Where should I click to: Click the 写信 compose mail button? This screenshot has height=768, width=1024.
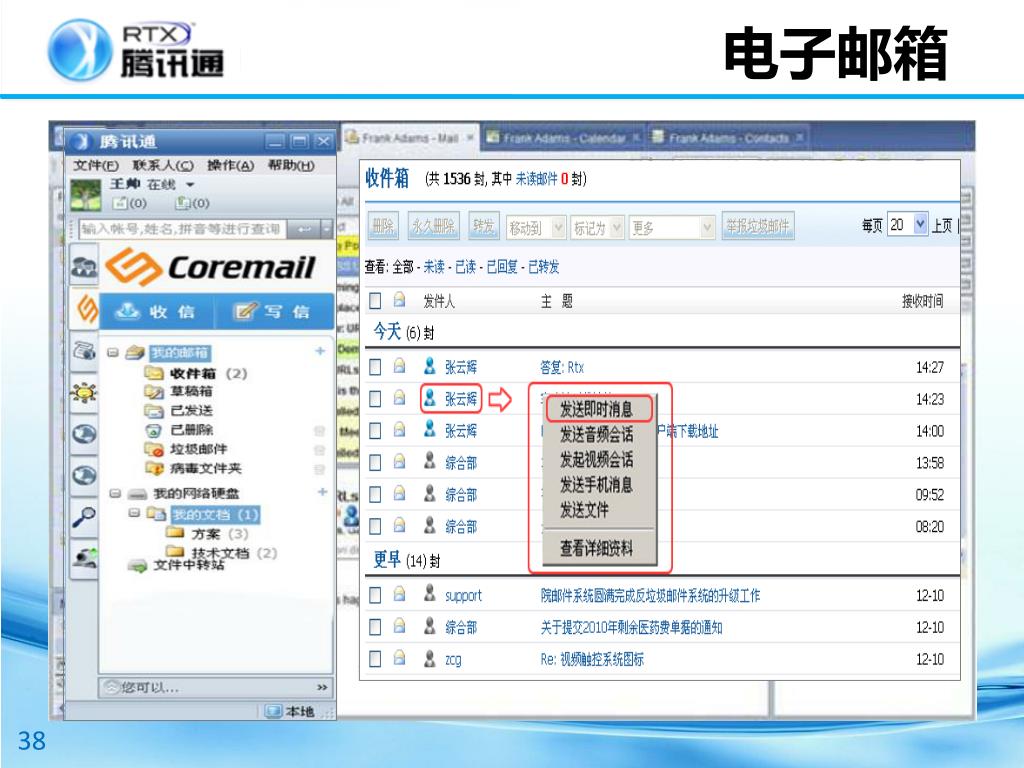[x=275, y=312]
